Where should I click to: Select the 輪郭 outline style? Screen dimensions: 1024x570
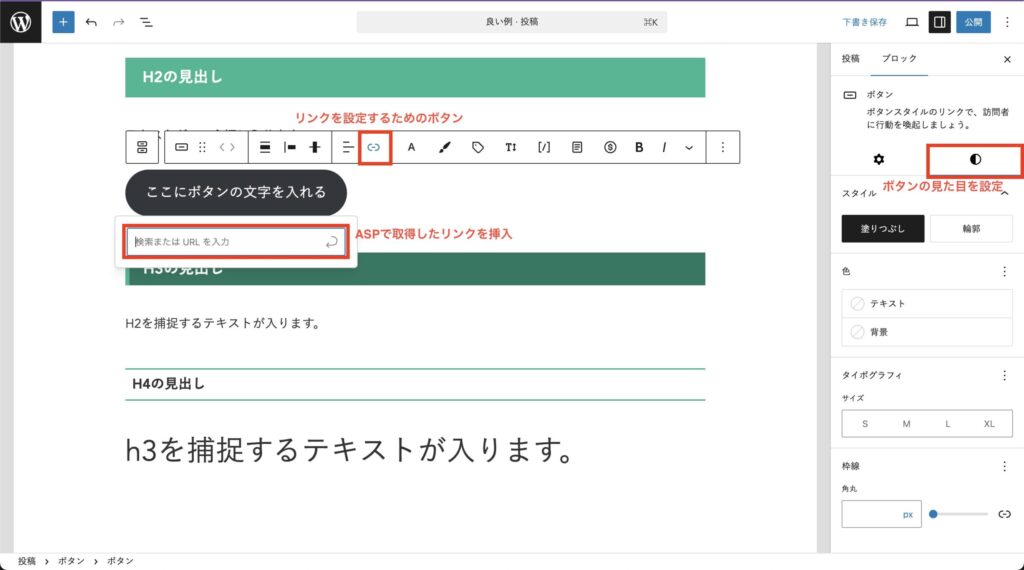(x=971, y=229)
